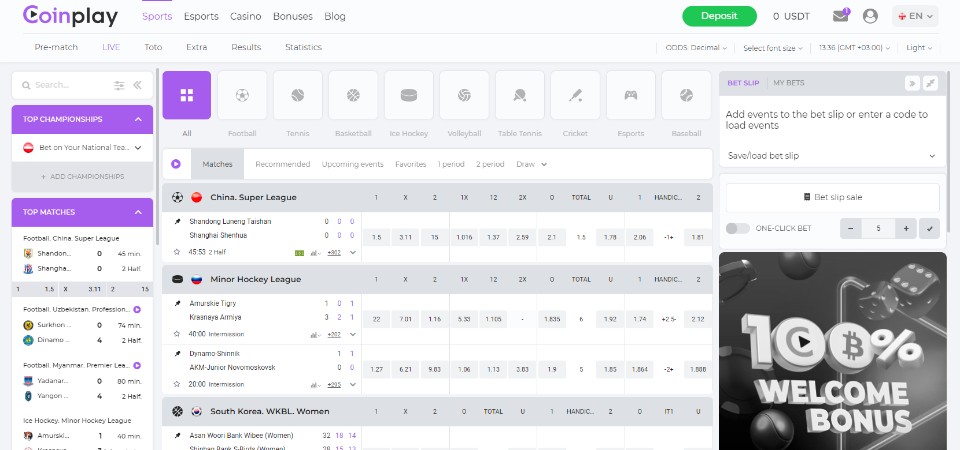The image size is (960, 450).
Task: Open Select font size dropdown
Action: [773, 48]
